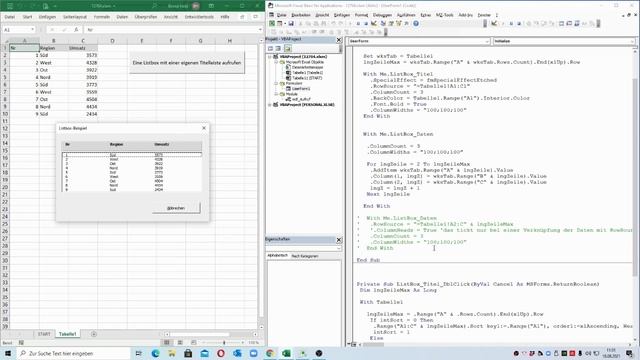
Task: Expand VBAProject (PERSONAL.XLSB) tree node
Action: point(269,105)
